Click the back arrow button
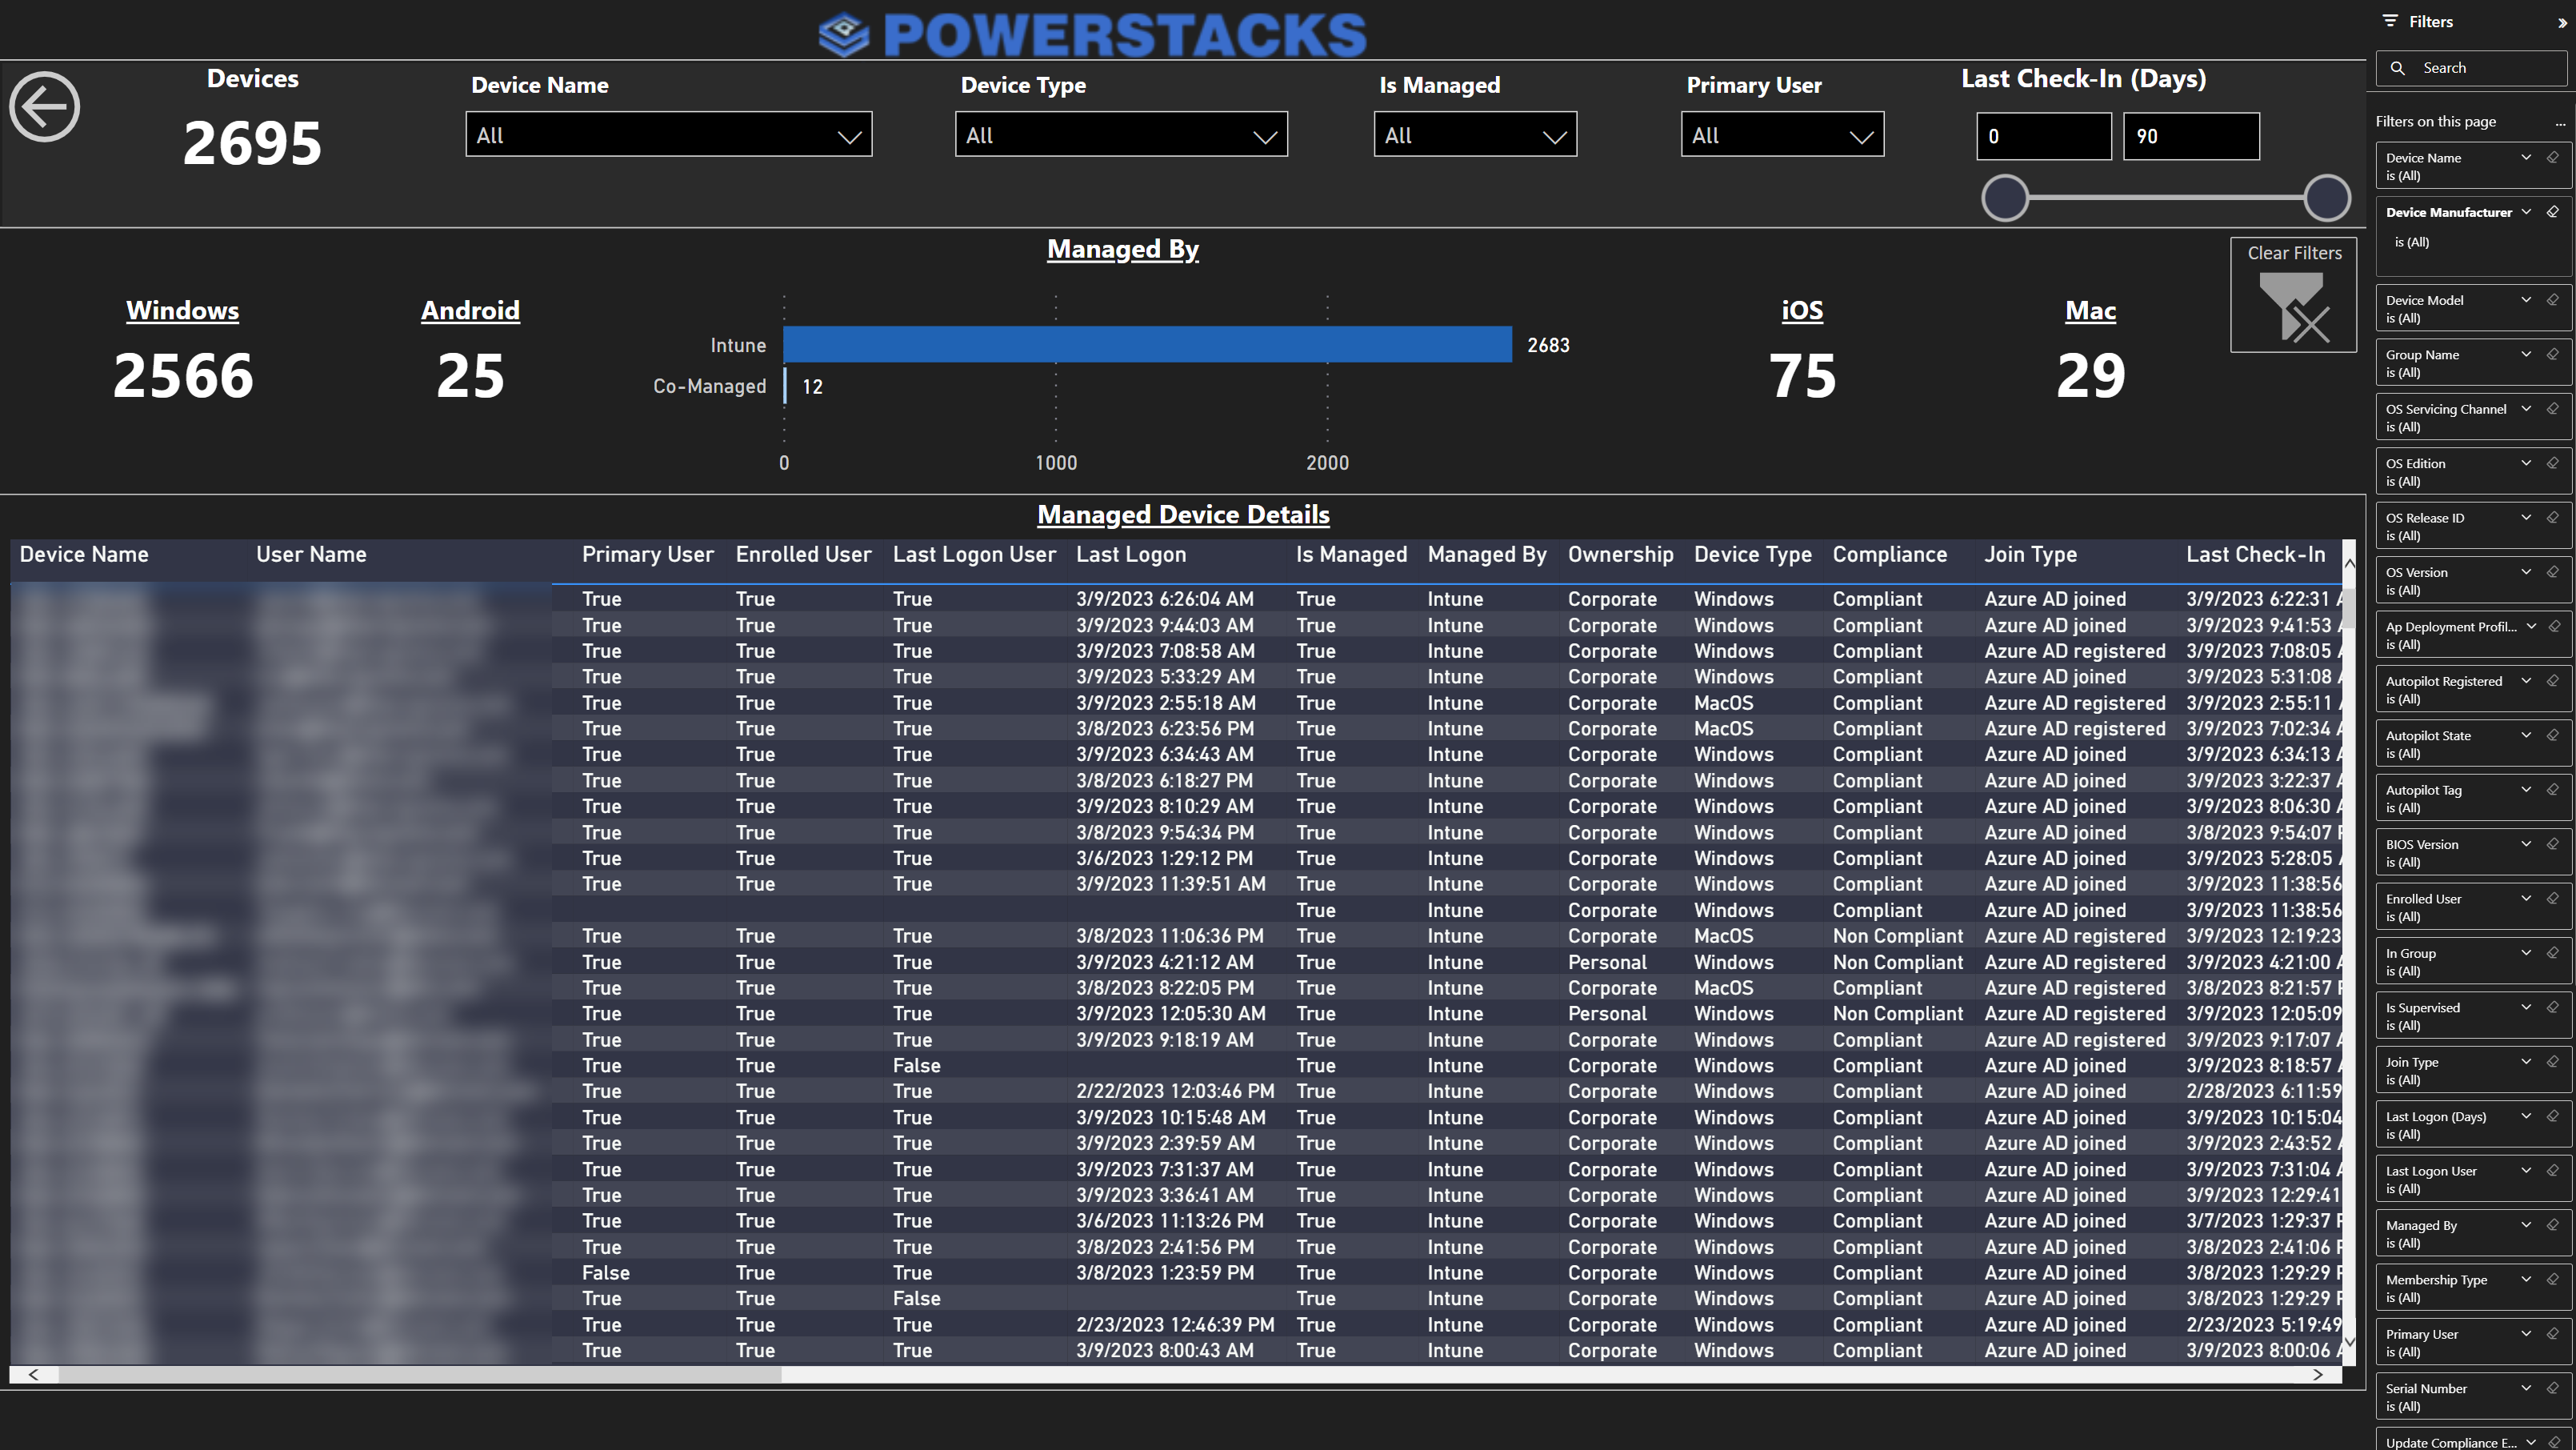Image resolution: width=2576 pixels, height=1450 pixels. [x=44, y=107]
